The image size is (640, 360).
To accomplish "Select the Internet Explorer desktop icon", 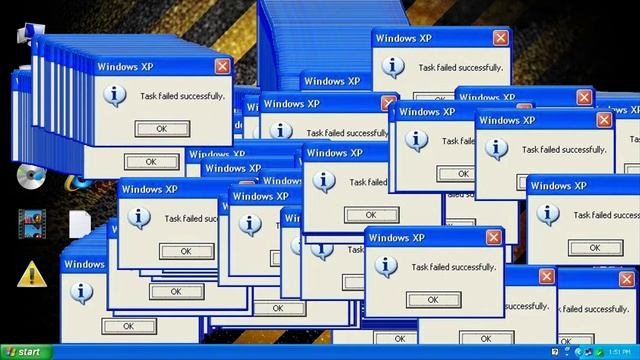I will coord(78,182).
